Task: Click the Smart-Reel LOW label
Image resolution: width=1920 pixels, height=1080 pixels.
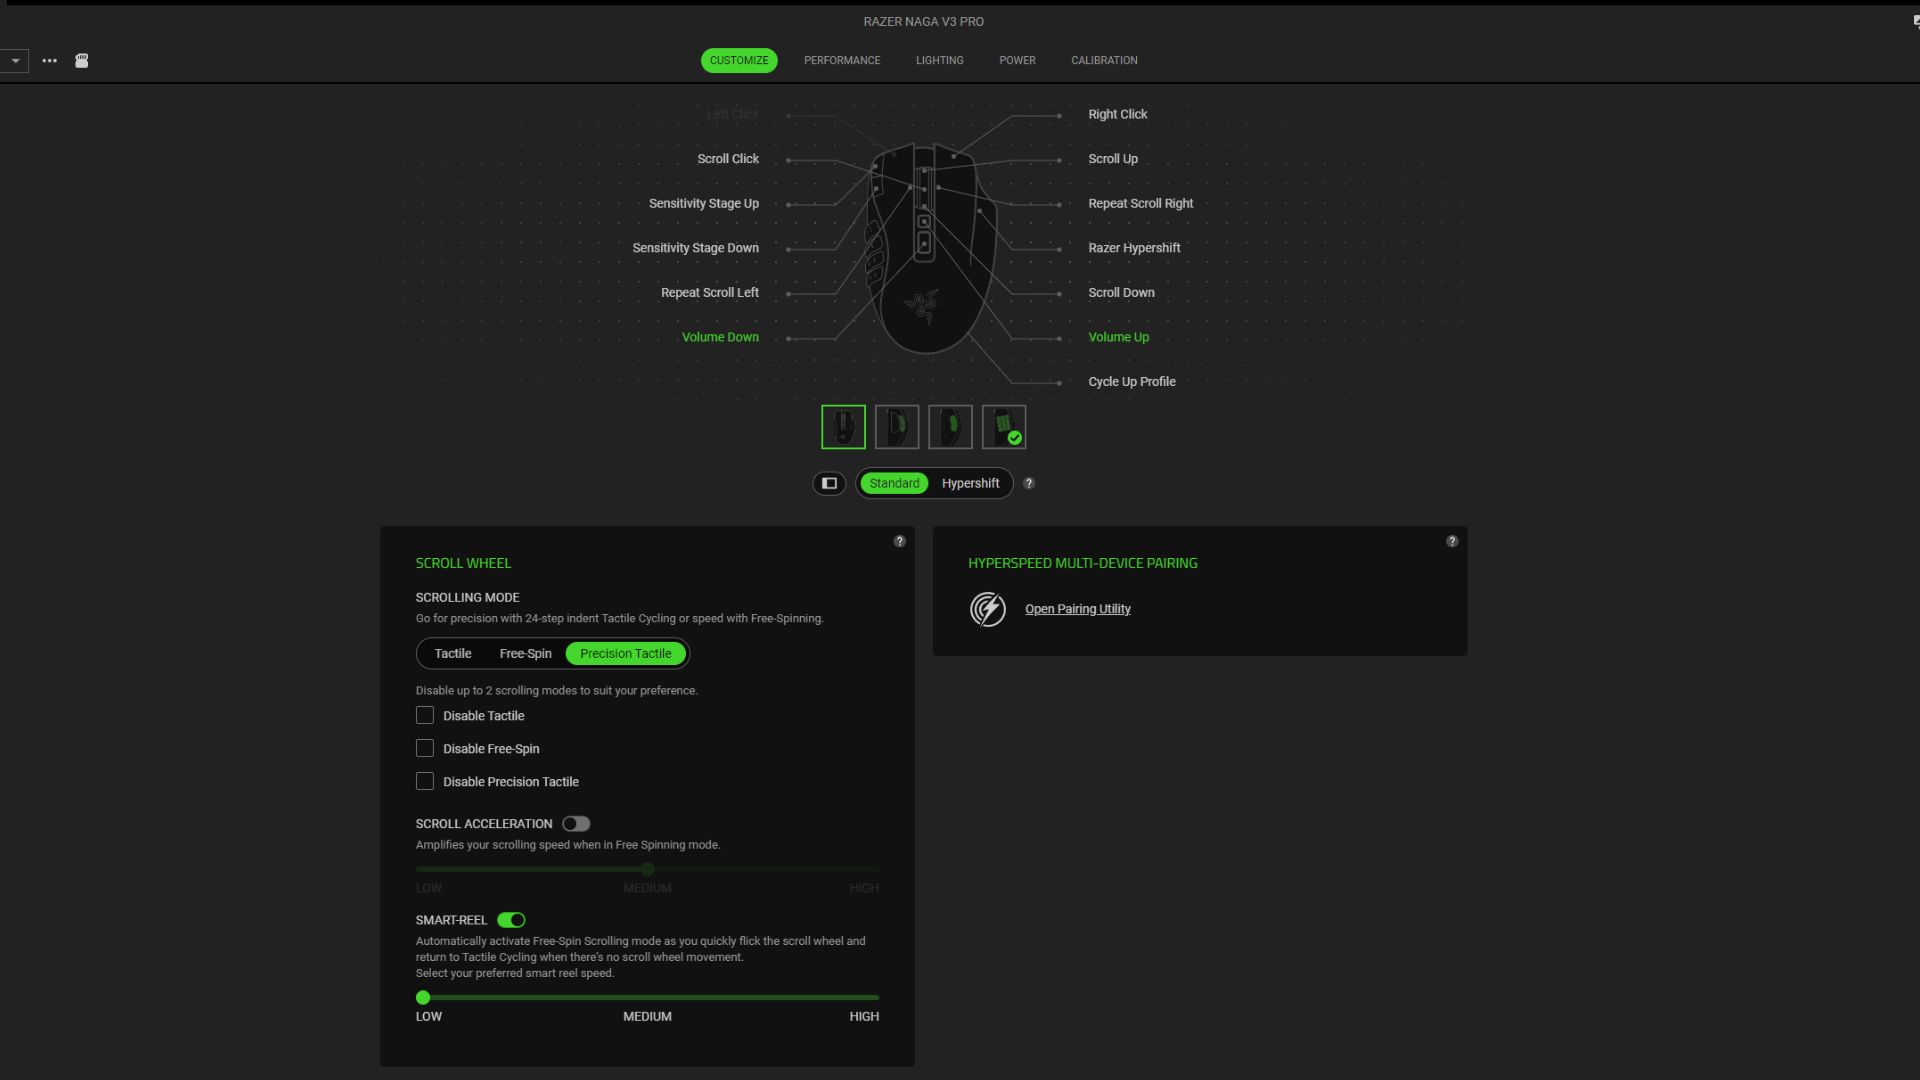Action: pyautogui.click(x=428, y=1016)
